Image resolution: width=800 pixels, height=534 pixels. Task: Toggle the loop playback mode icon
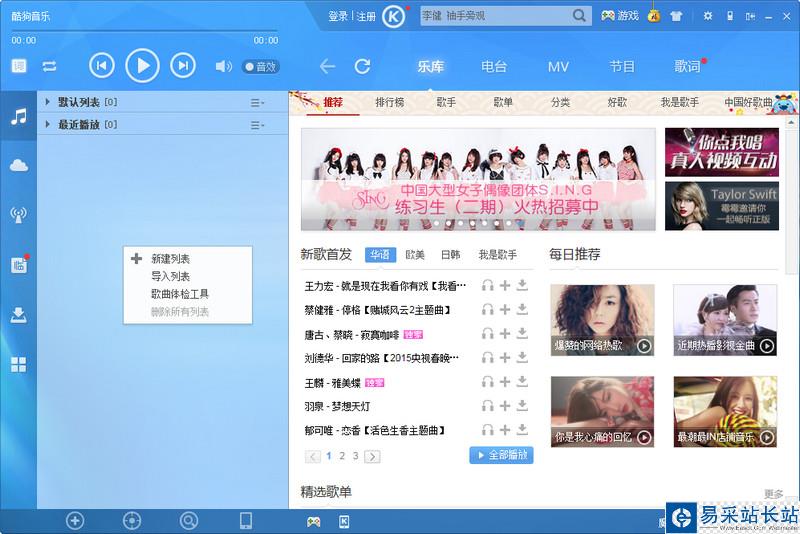[49, 66]
